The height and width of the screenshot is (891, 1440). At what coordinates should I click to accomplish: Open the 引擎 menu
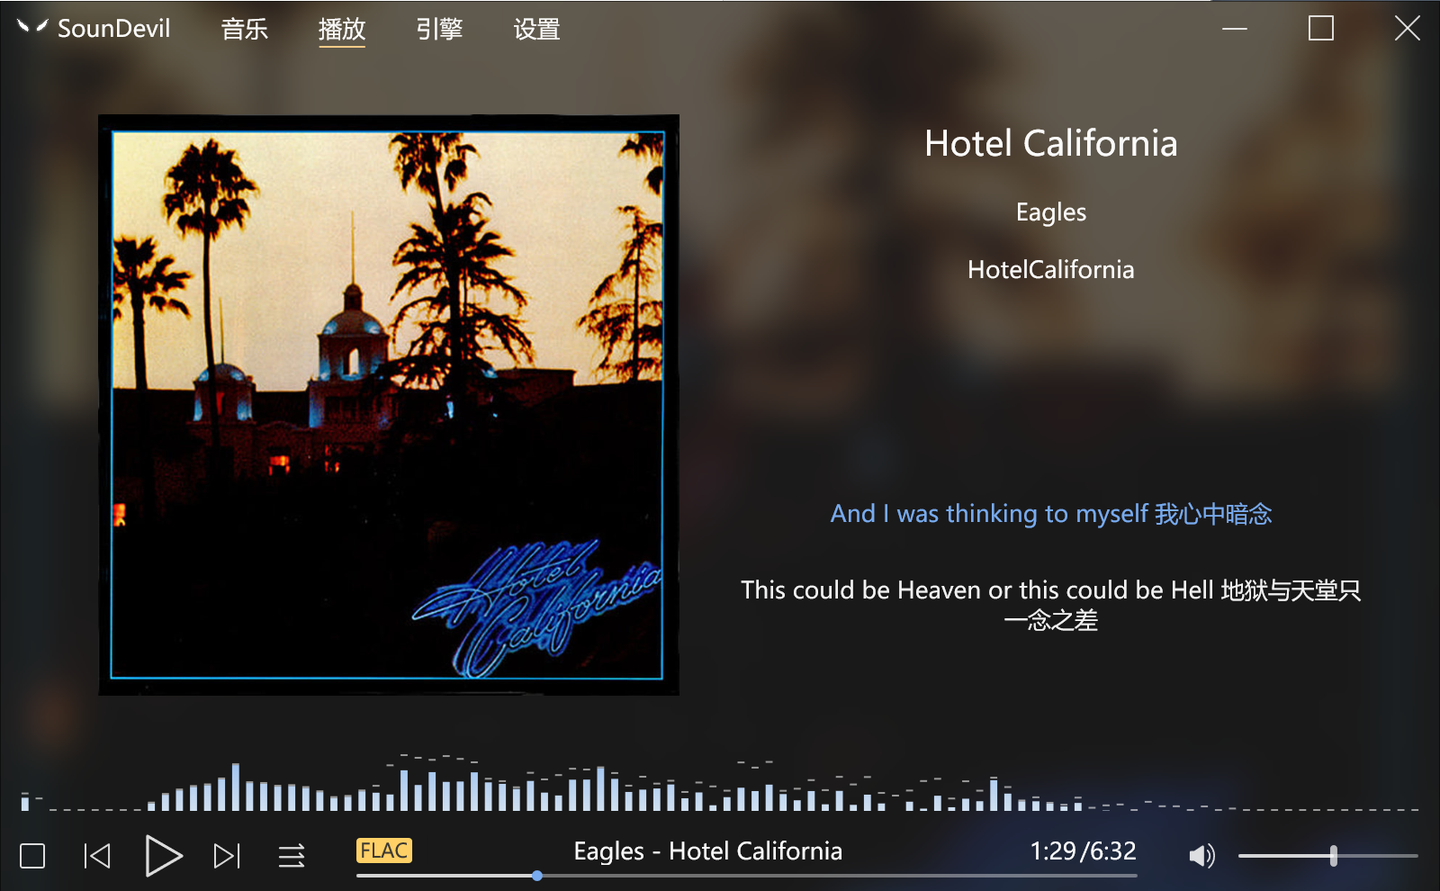tap(439, 29)
